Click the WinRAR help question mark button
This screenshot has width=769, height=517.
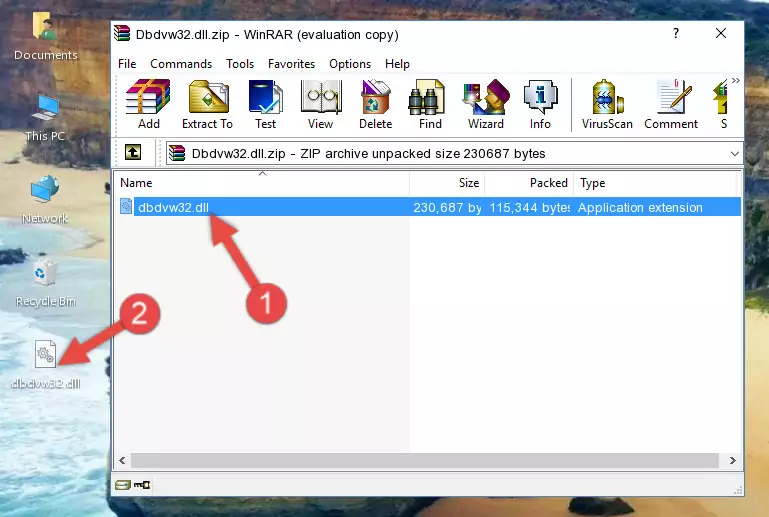[x=676, y=33]
